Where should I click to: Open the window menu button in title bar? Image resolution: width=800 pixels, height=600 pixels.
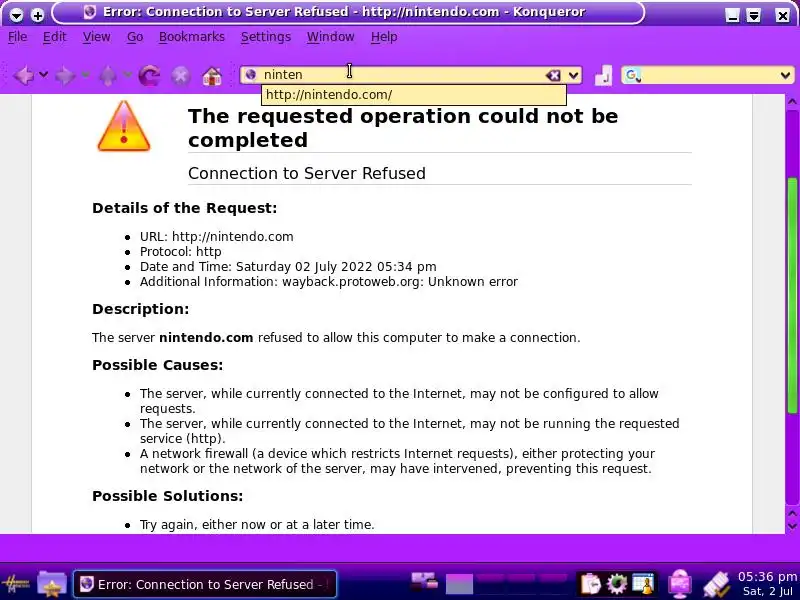pos(16,15)
